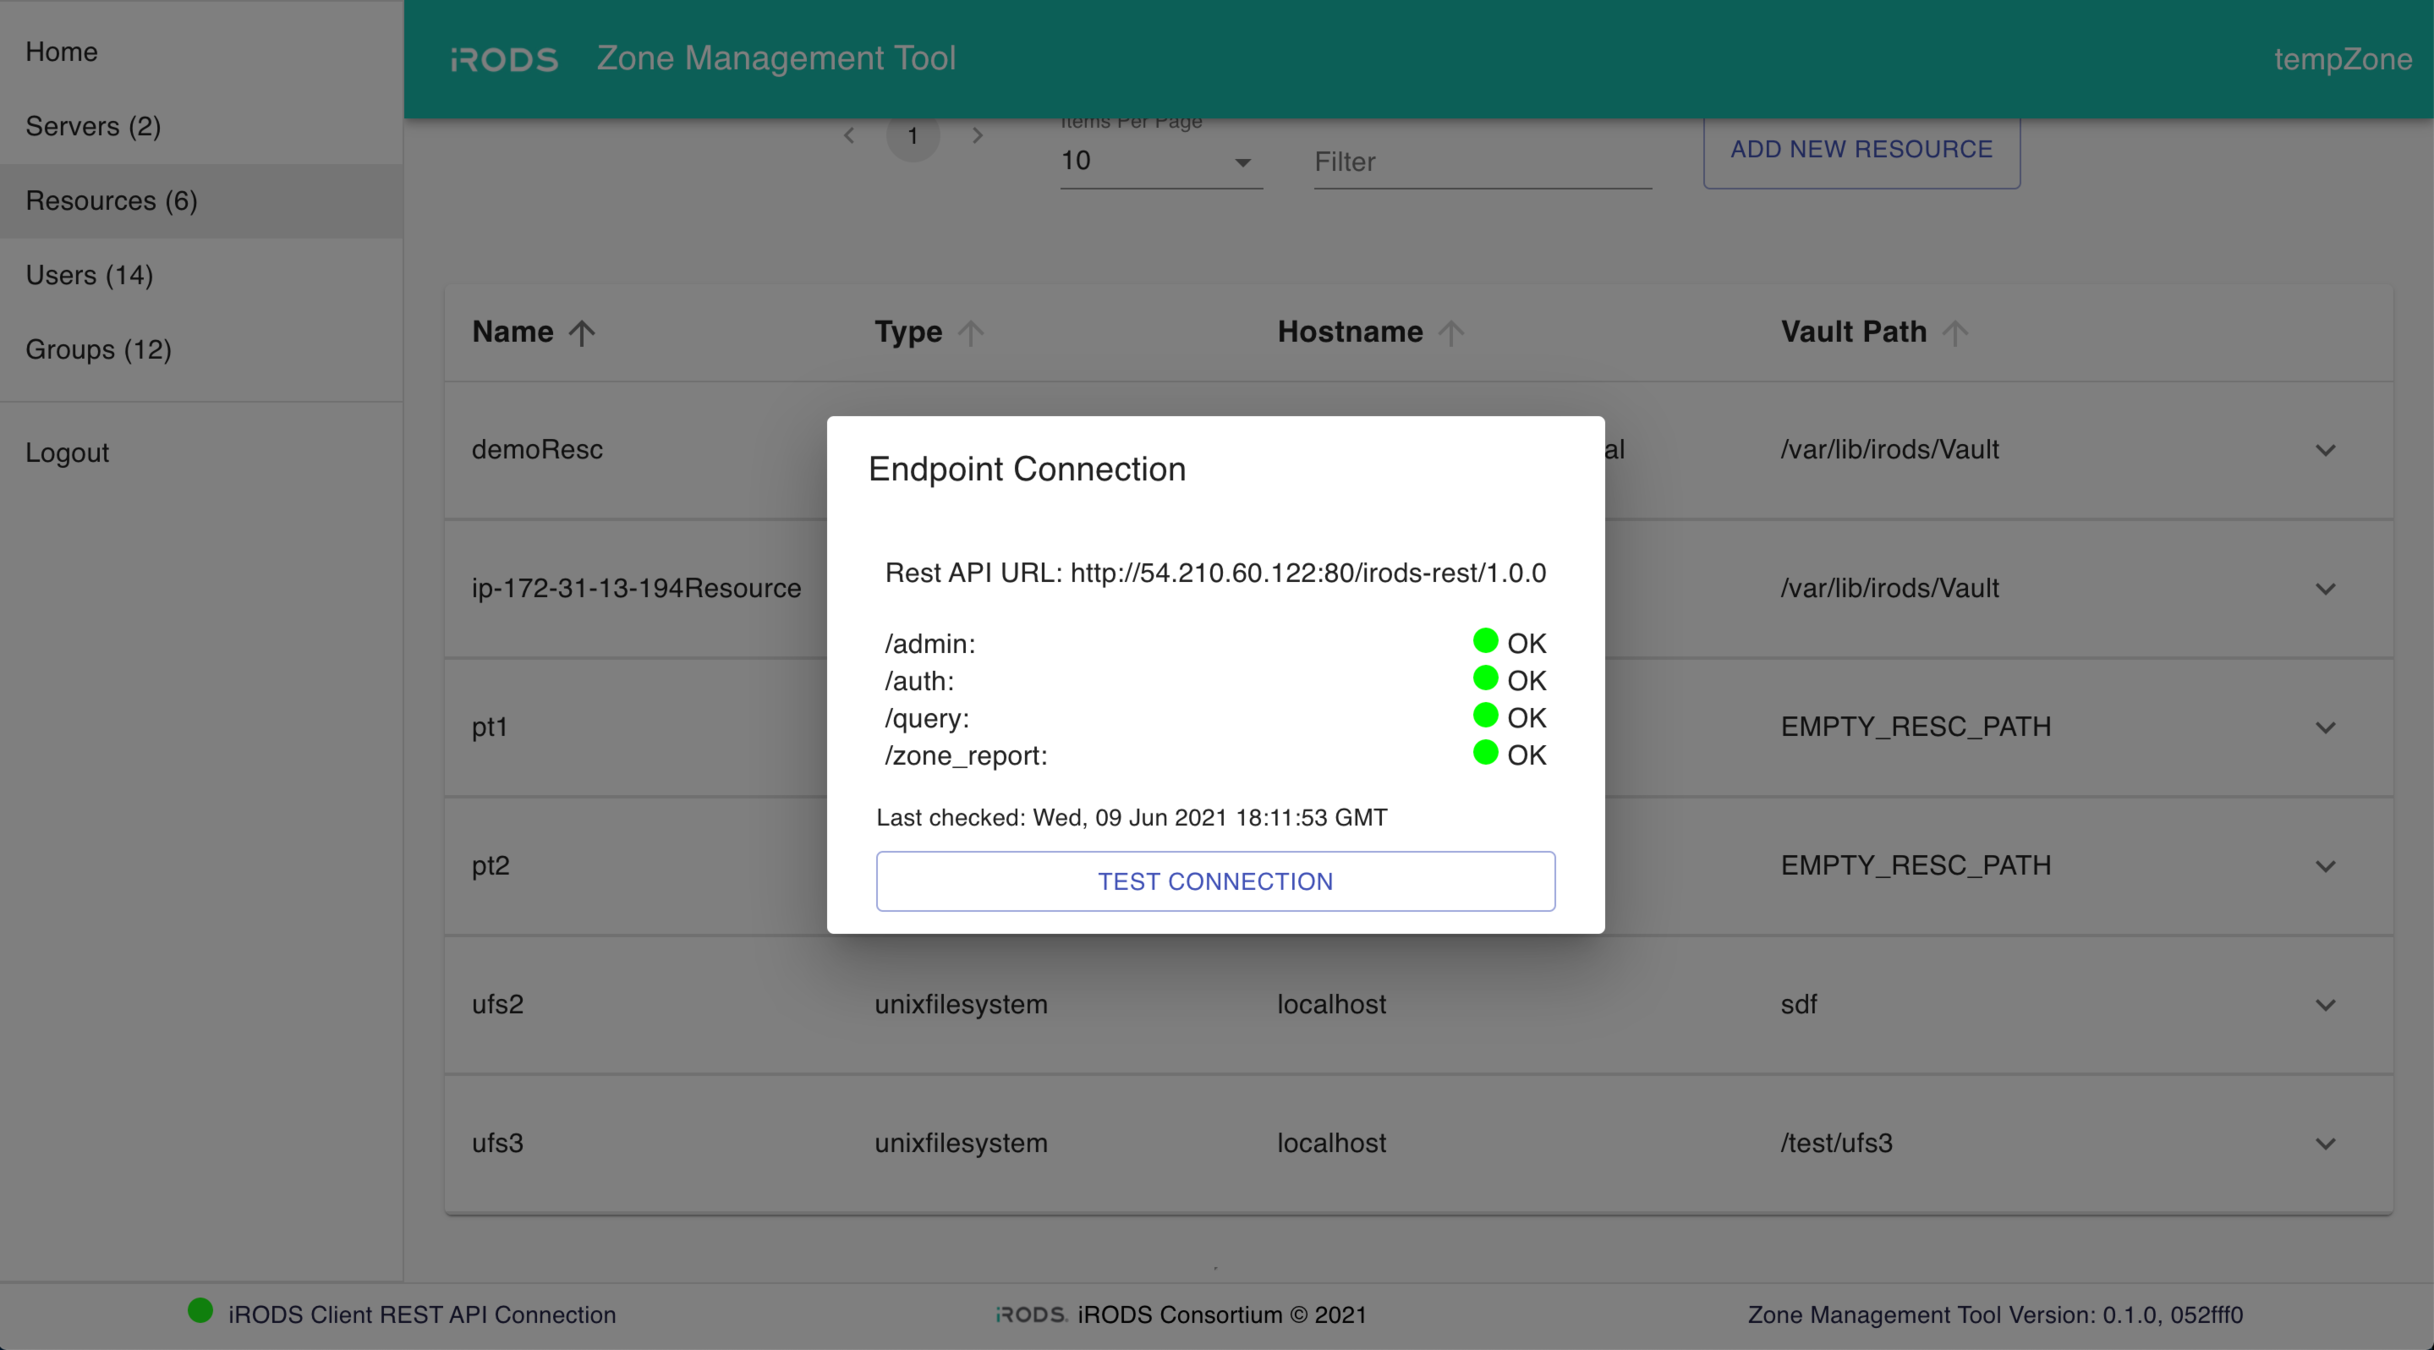Expand the ufs3 resource row
The image size is (2434, 1350).
click(2325, 1144)
